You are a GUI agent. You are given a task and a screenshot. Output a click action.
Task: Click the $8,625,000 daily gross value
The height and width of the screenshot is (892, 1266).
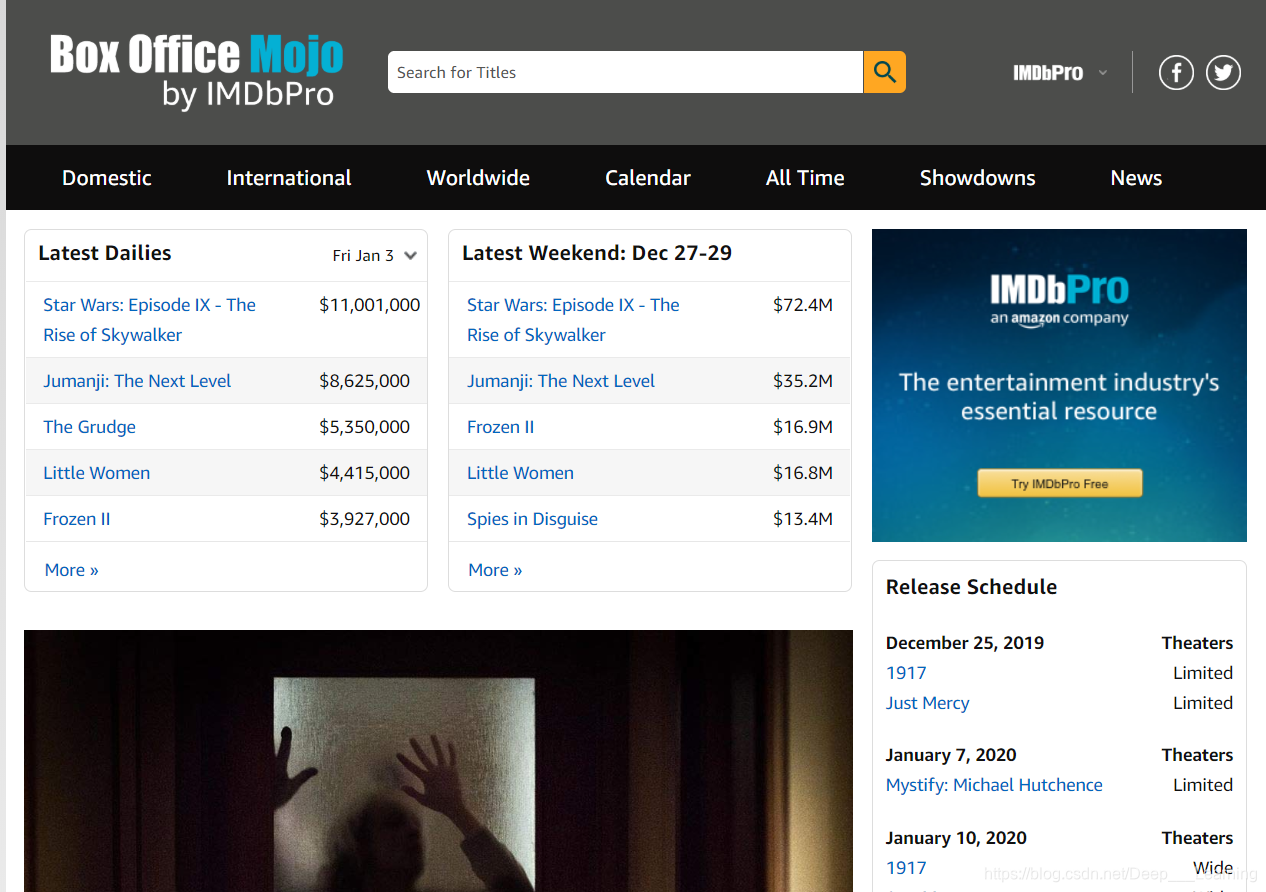(364, 381)
